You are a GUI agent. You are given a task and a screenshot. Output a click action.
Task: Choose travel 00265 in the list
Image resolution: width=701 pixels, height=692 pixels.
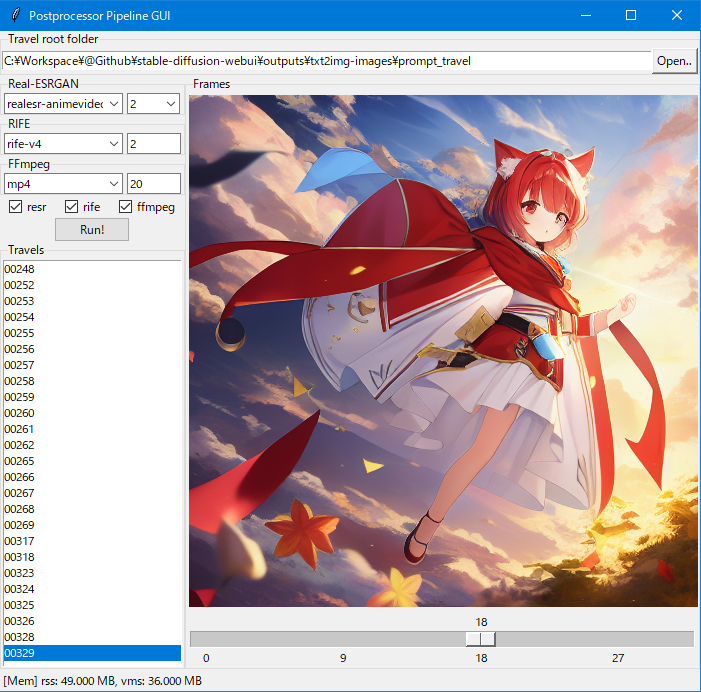tap(20, 461)
